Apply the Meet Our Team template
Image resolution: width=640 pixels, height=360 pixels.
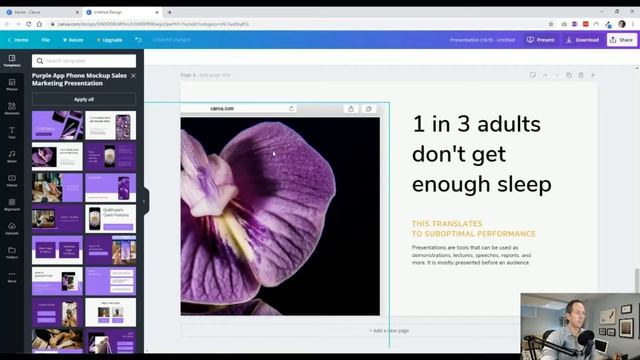point(111,313)
